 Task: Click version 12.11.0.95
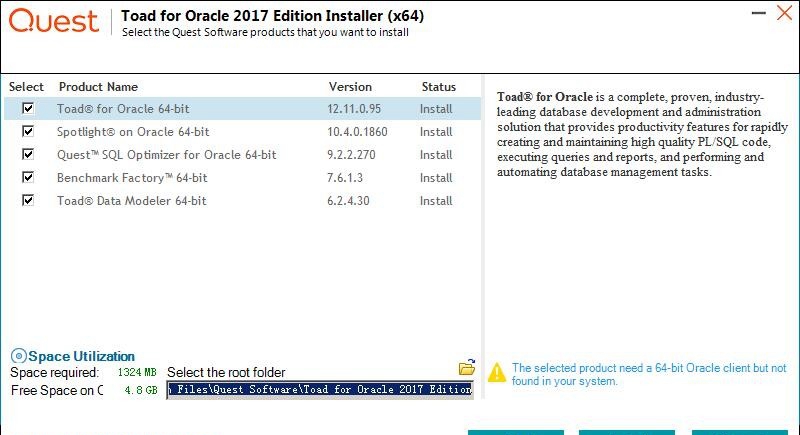pyautogui.click(x=354, y=109)
